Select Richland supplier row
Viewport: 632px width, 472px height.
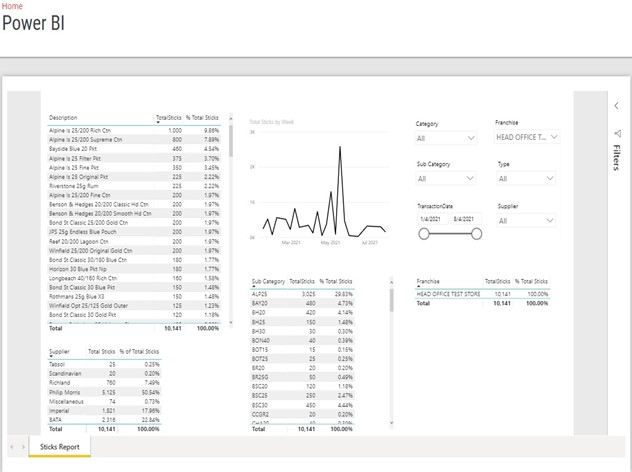click(x=104, y=383)
